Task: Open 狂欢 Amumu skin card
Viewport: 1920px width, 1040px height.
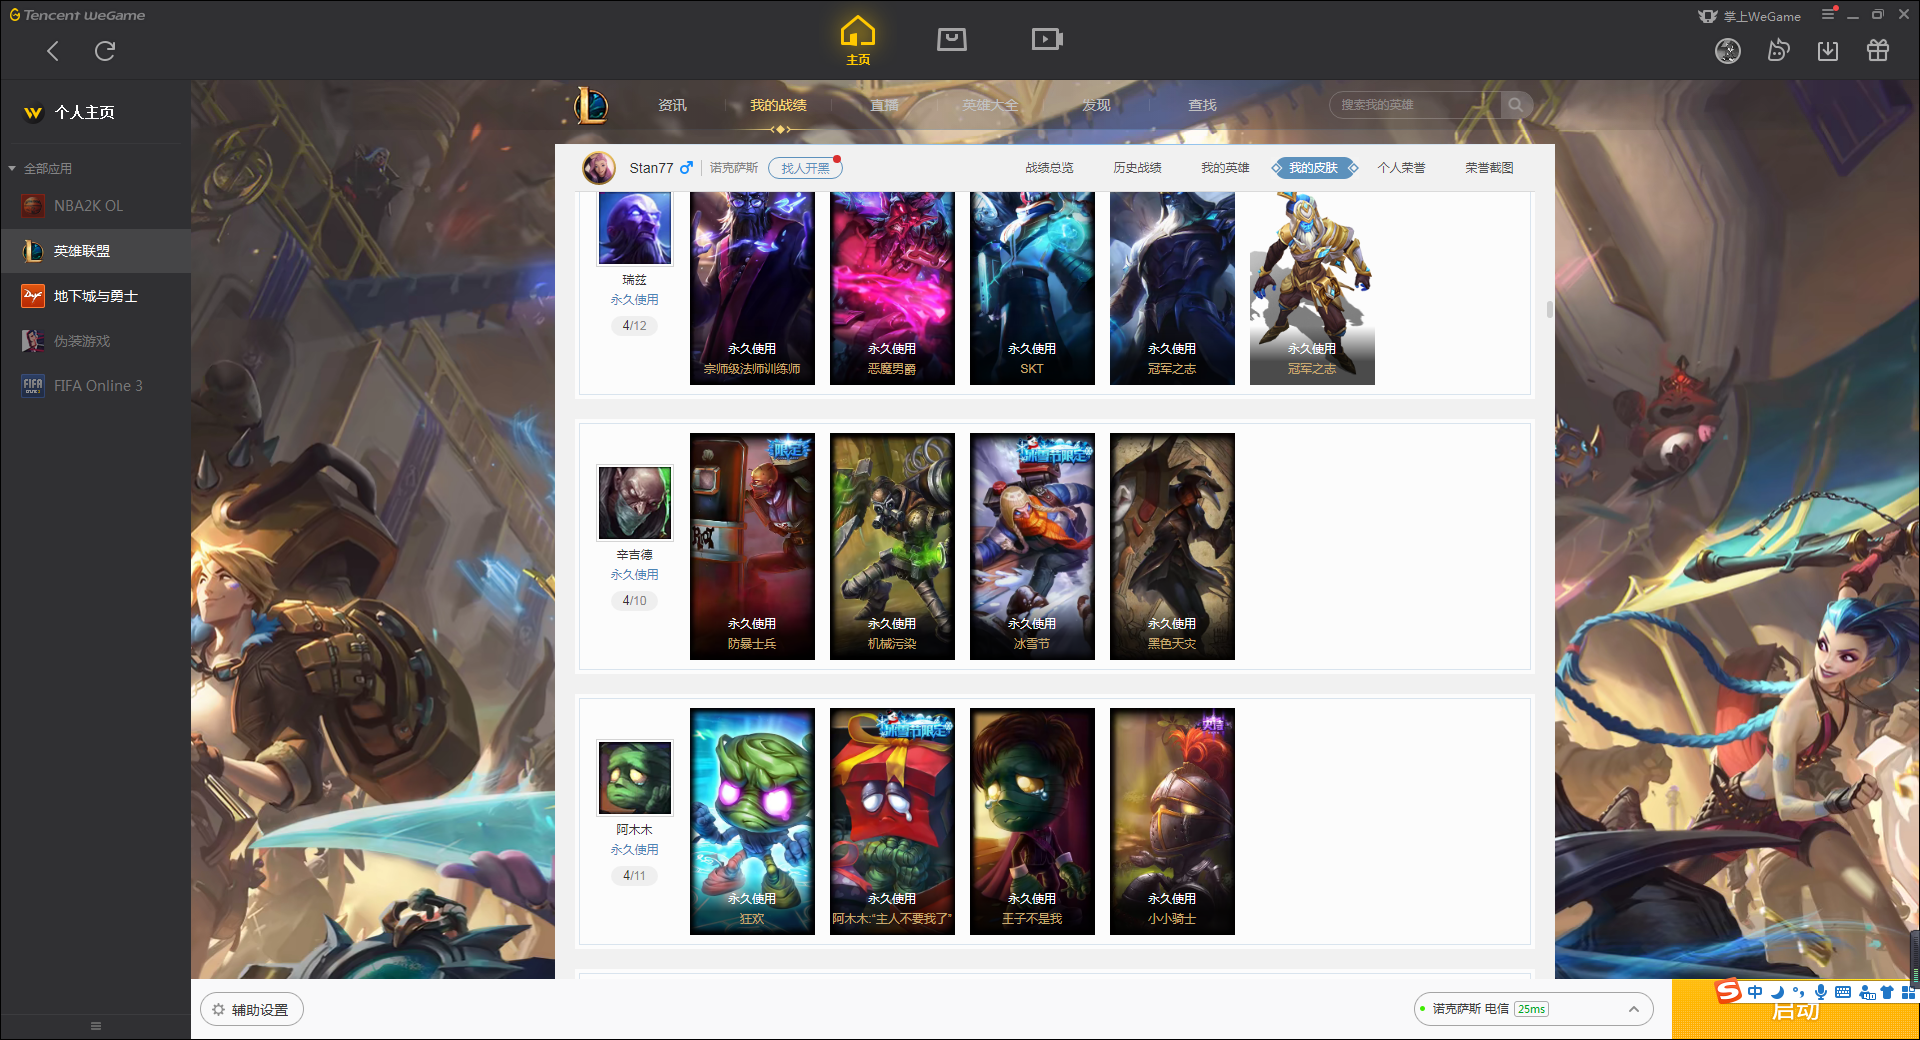Action: pos(752,821)
